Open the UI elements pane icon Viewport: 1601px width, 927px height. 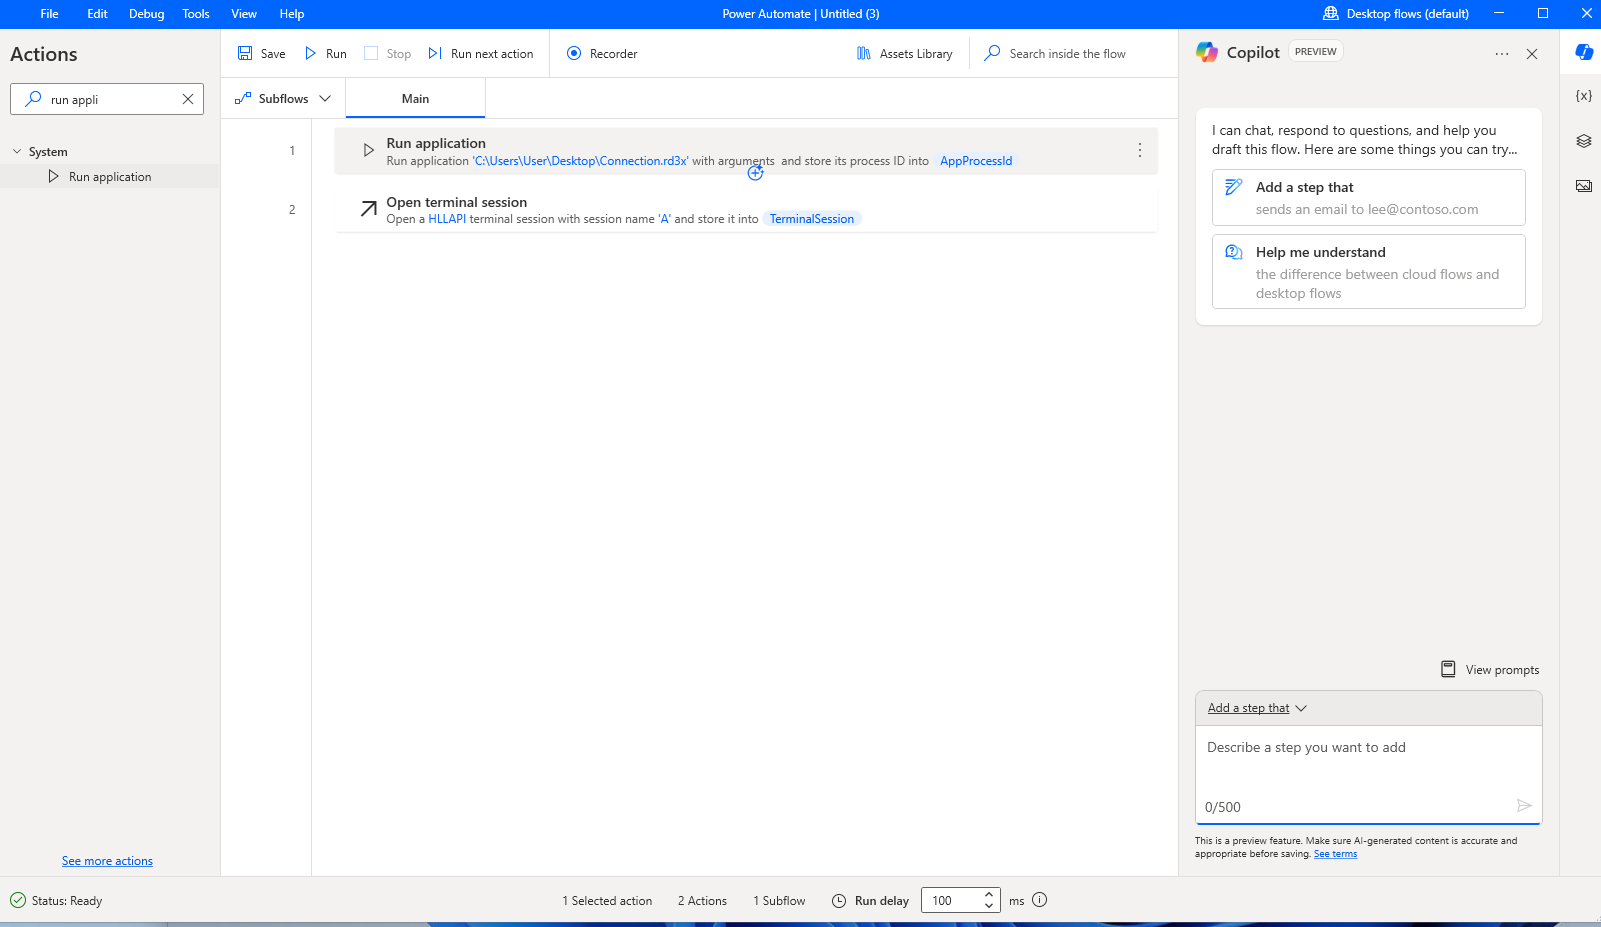tap(1584, 141)
